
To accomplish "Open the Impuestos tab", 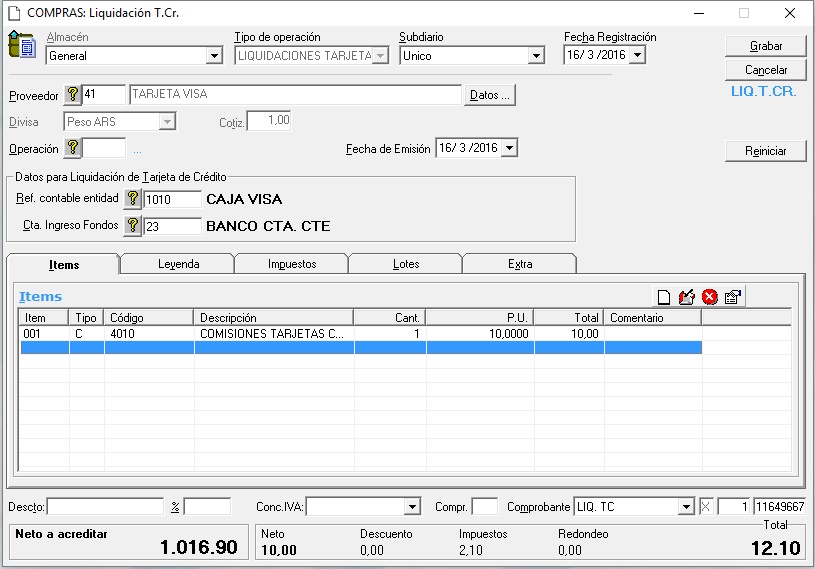I will 292,264.
